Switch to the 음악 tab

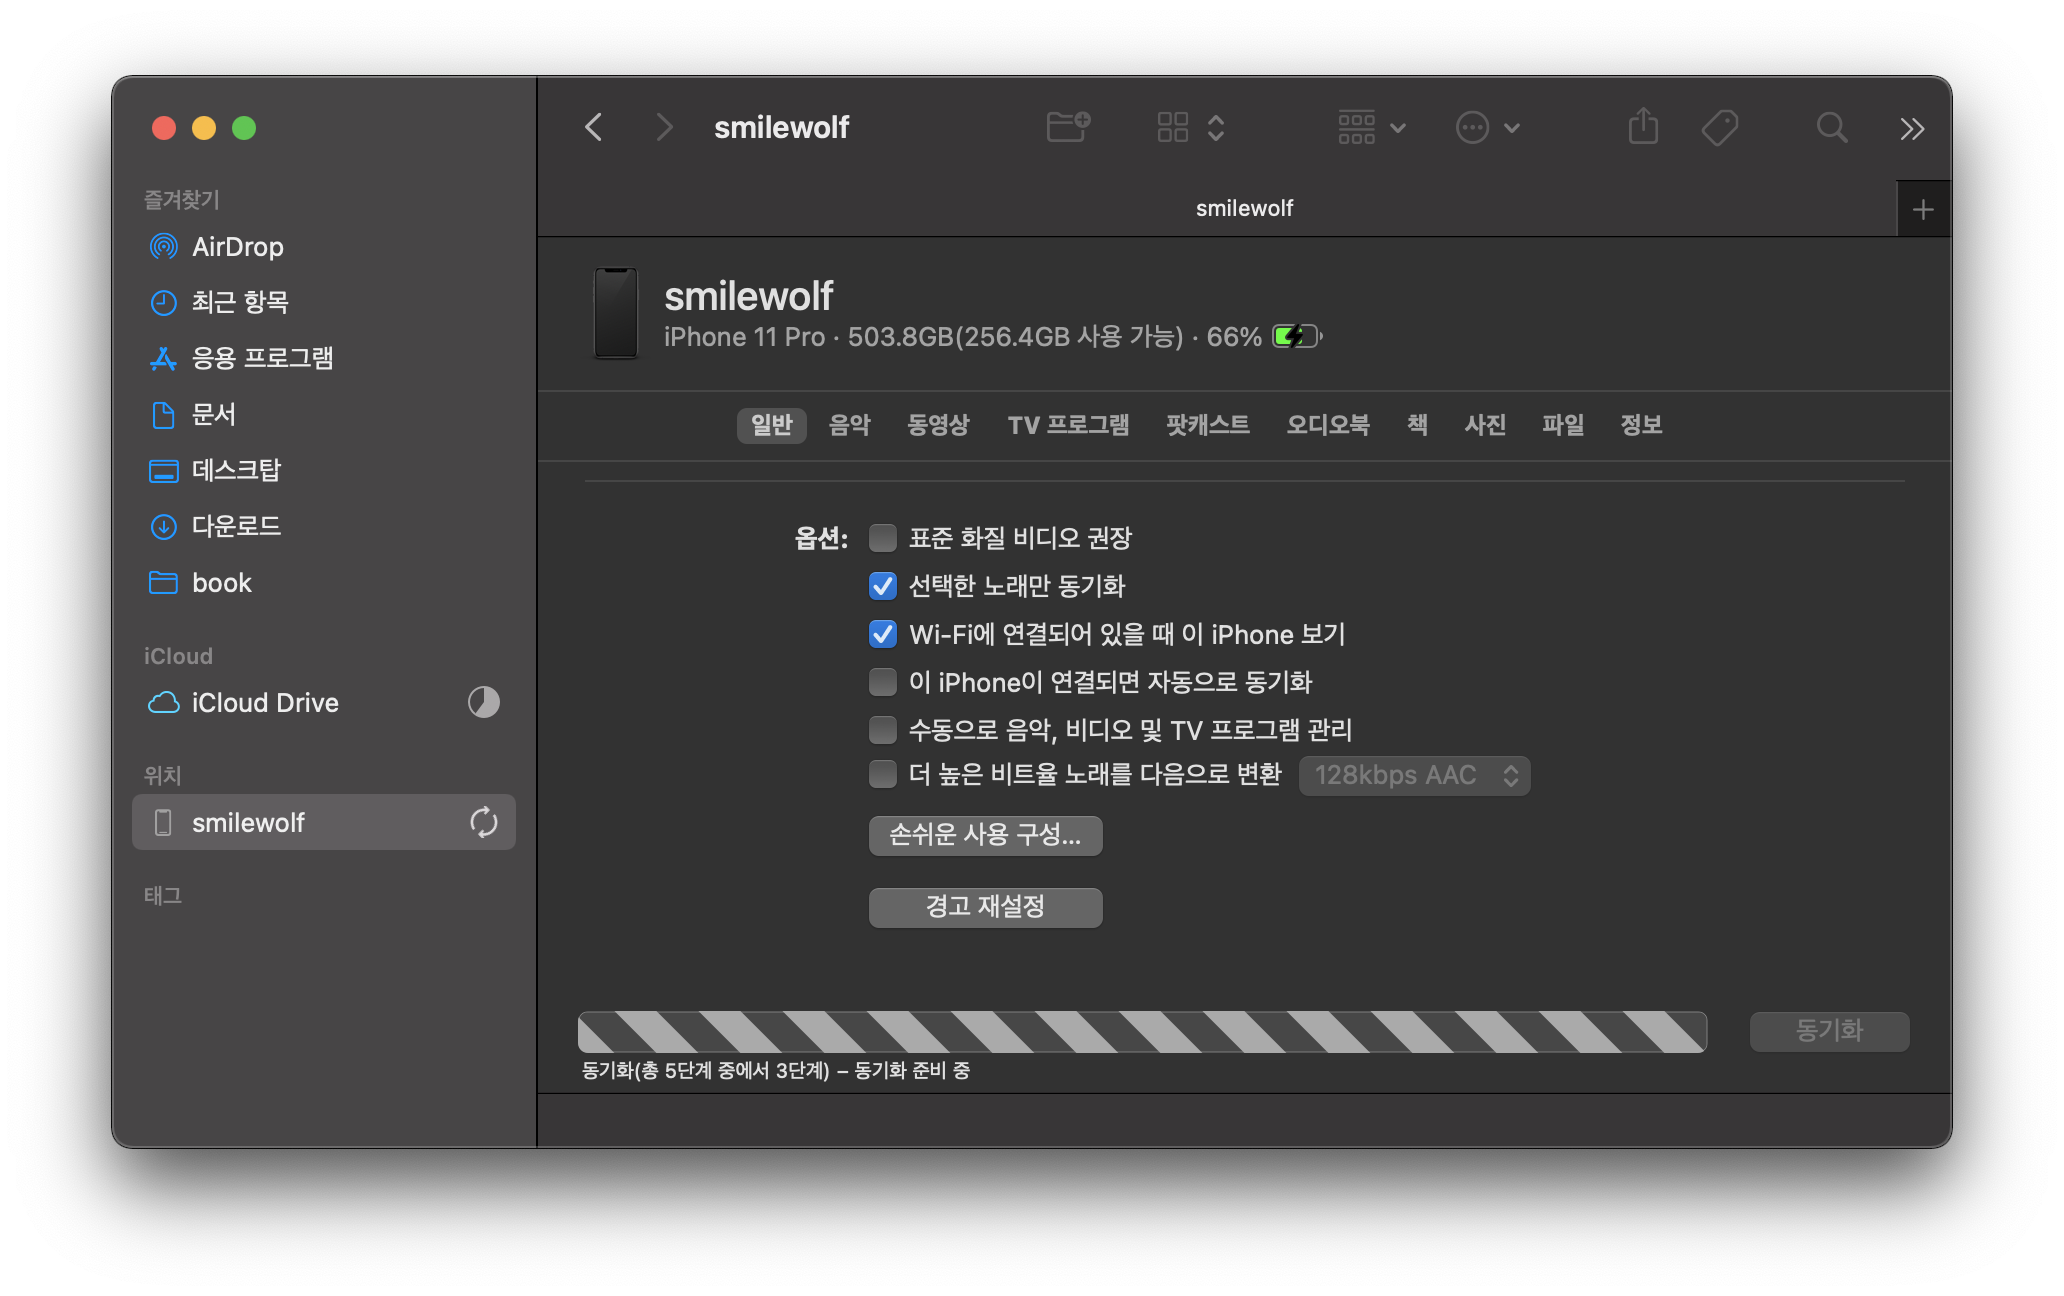click(849, 425)
